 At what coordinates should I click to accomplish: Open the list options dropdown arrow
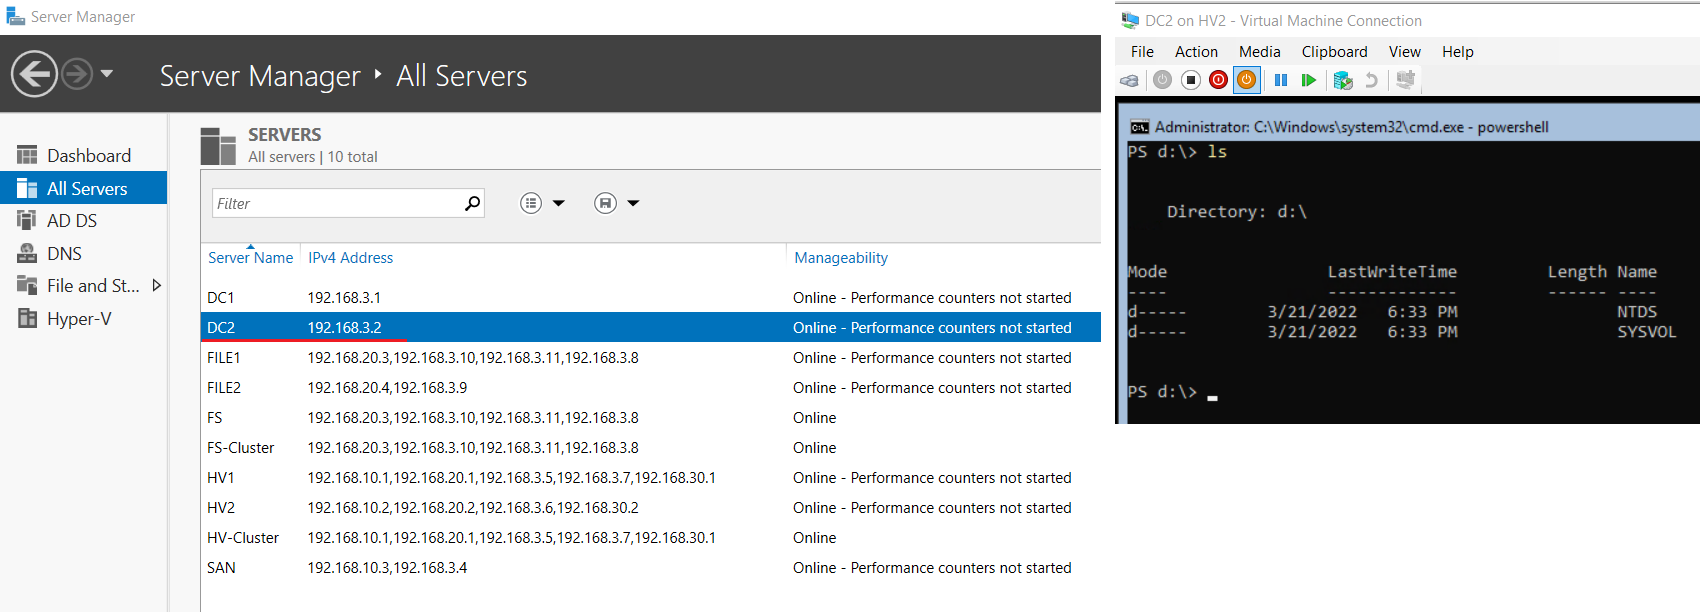click(x=559, y=203)
